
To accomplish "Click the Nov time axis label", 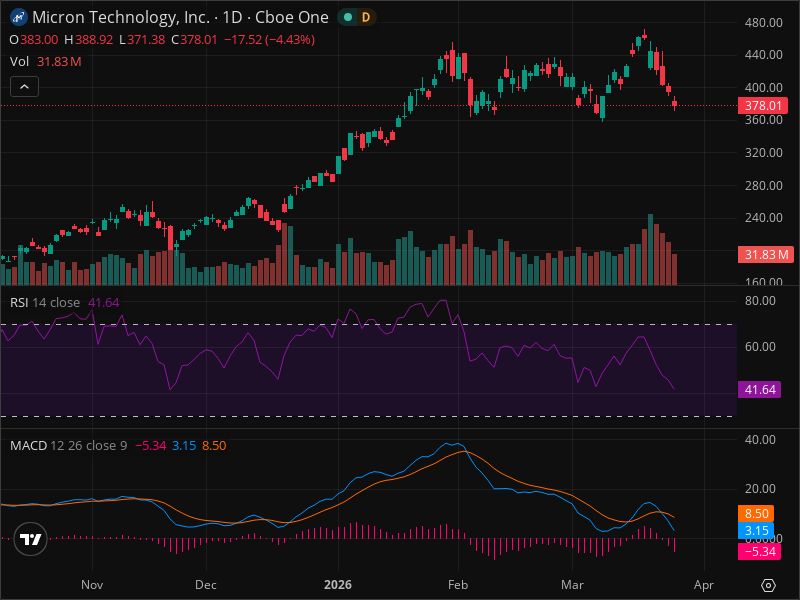I will [92, 585].
